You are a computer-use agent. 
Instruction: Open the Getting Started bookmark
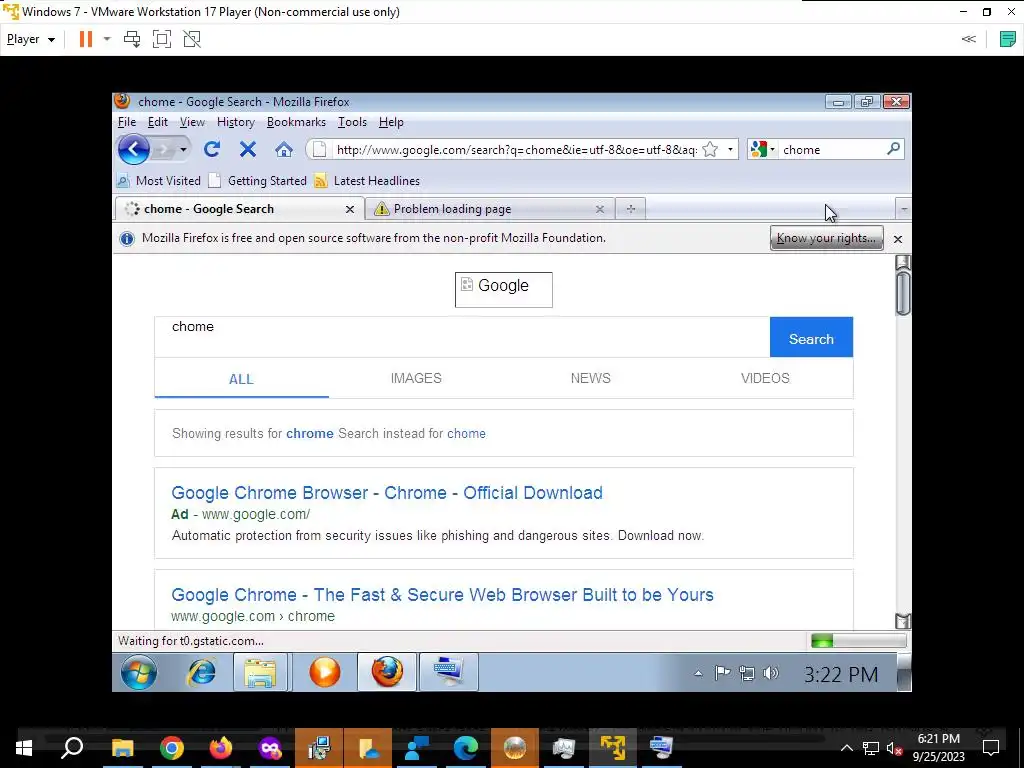[258, 181]
